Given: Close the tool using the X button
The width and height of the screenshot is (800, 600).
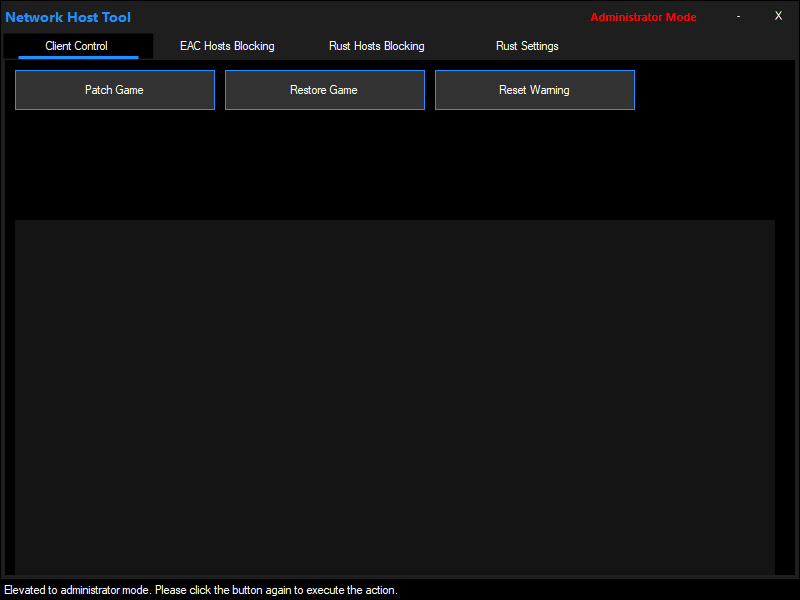Looking at the screenshot, I should 778,16.
